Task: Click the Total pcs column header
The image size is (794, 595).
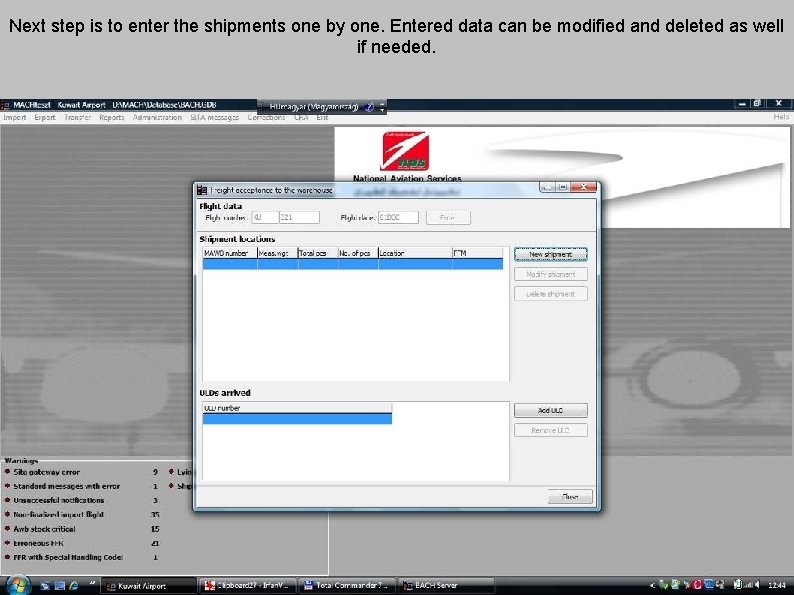Action: (318, 253)
